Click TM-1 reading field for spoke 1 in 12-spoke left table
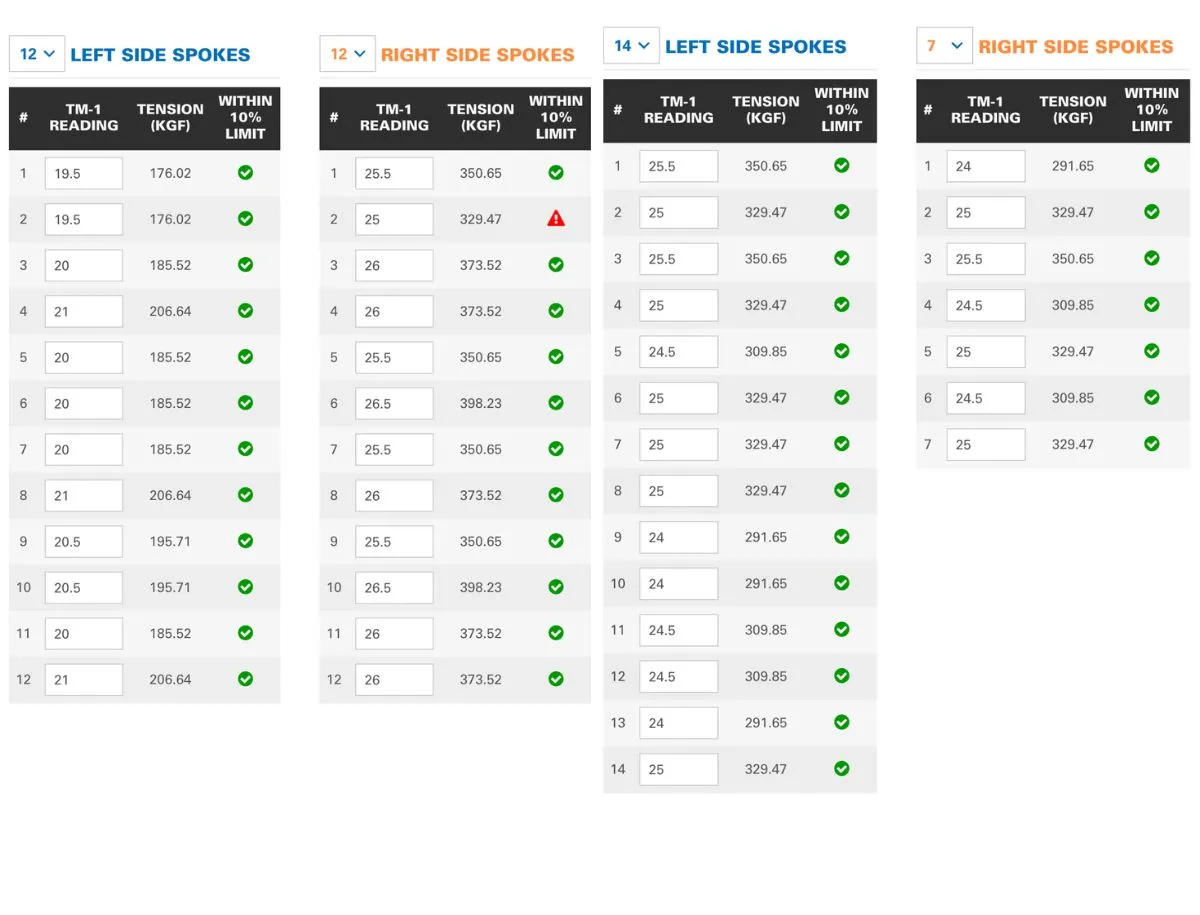The height and width of the screenshot is (915, 1200). (x=84, y=173)
